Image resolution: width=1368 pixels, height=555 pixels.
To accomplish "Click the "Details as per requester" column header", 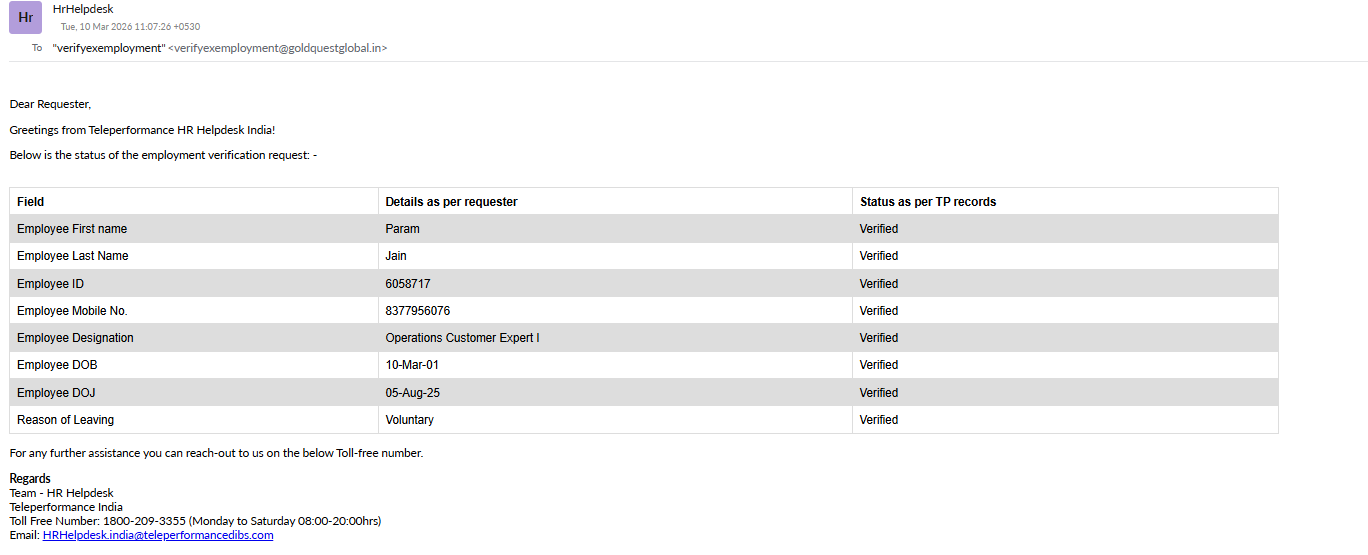I will click(451, 202).
